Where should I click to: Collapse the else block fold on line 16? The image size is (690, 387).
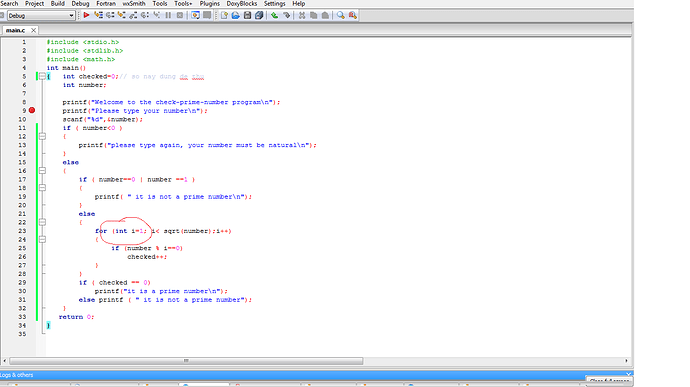(42, 171)
